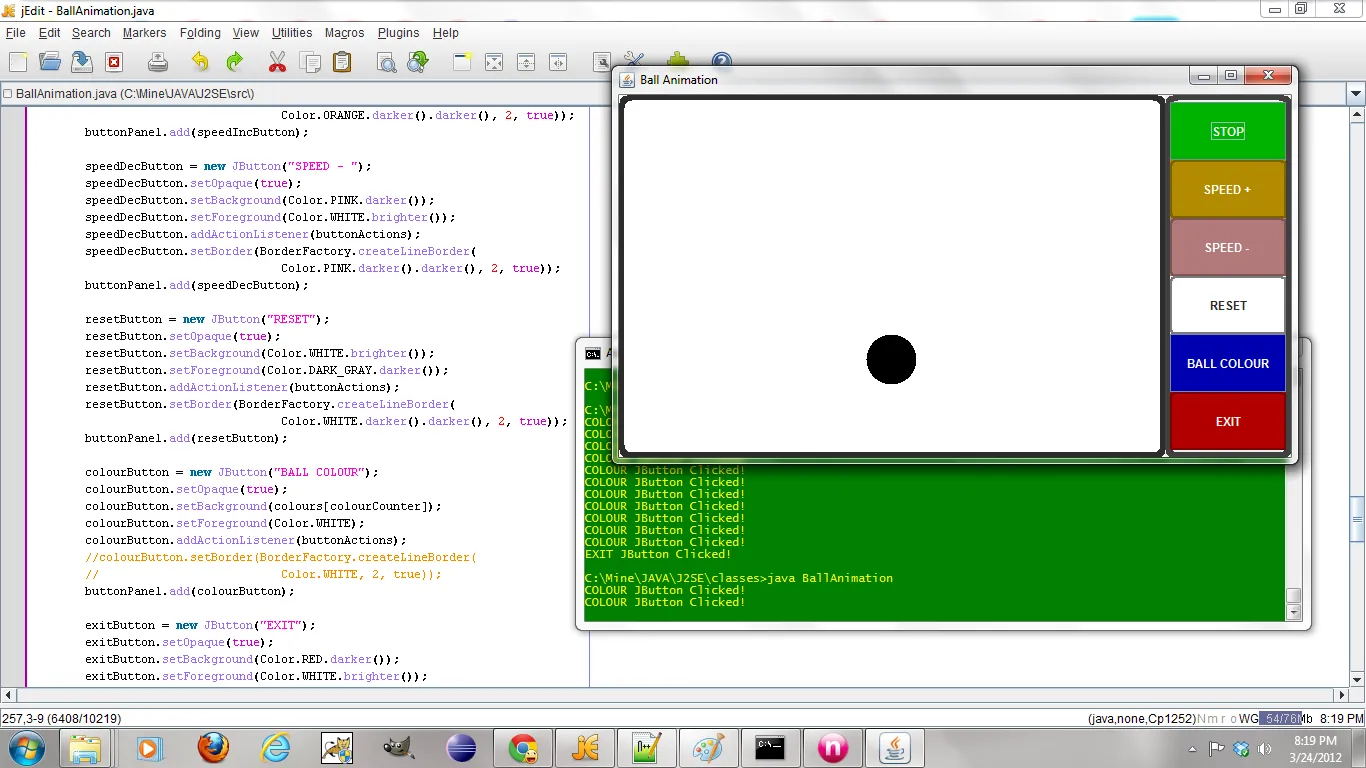
Task: Click the volume speaker tray icon
Action: tap(1265, 748)
